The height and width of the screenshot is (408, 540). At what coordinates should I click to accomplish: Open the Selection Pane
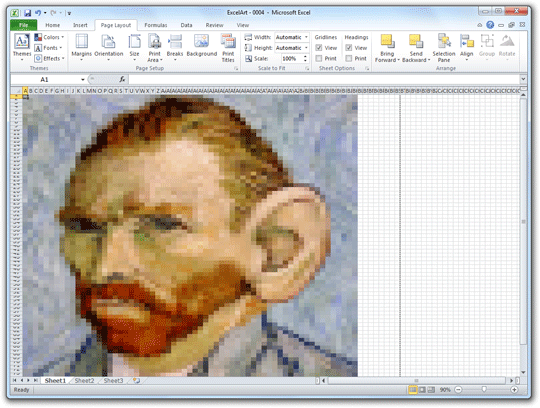point(444,48)
